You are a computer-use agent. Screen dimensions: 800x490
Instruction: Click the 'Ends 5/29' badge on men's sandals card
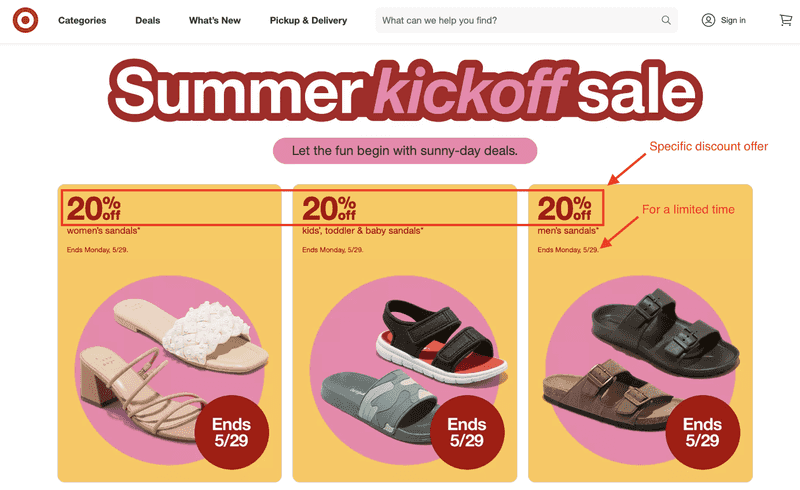coord(703,432)
